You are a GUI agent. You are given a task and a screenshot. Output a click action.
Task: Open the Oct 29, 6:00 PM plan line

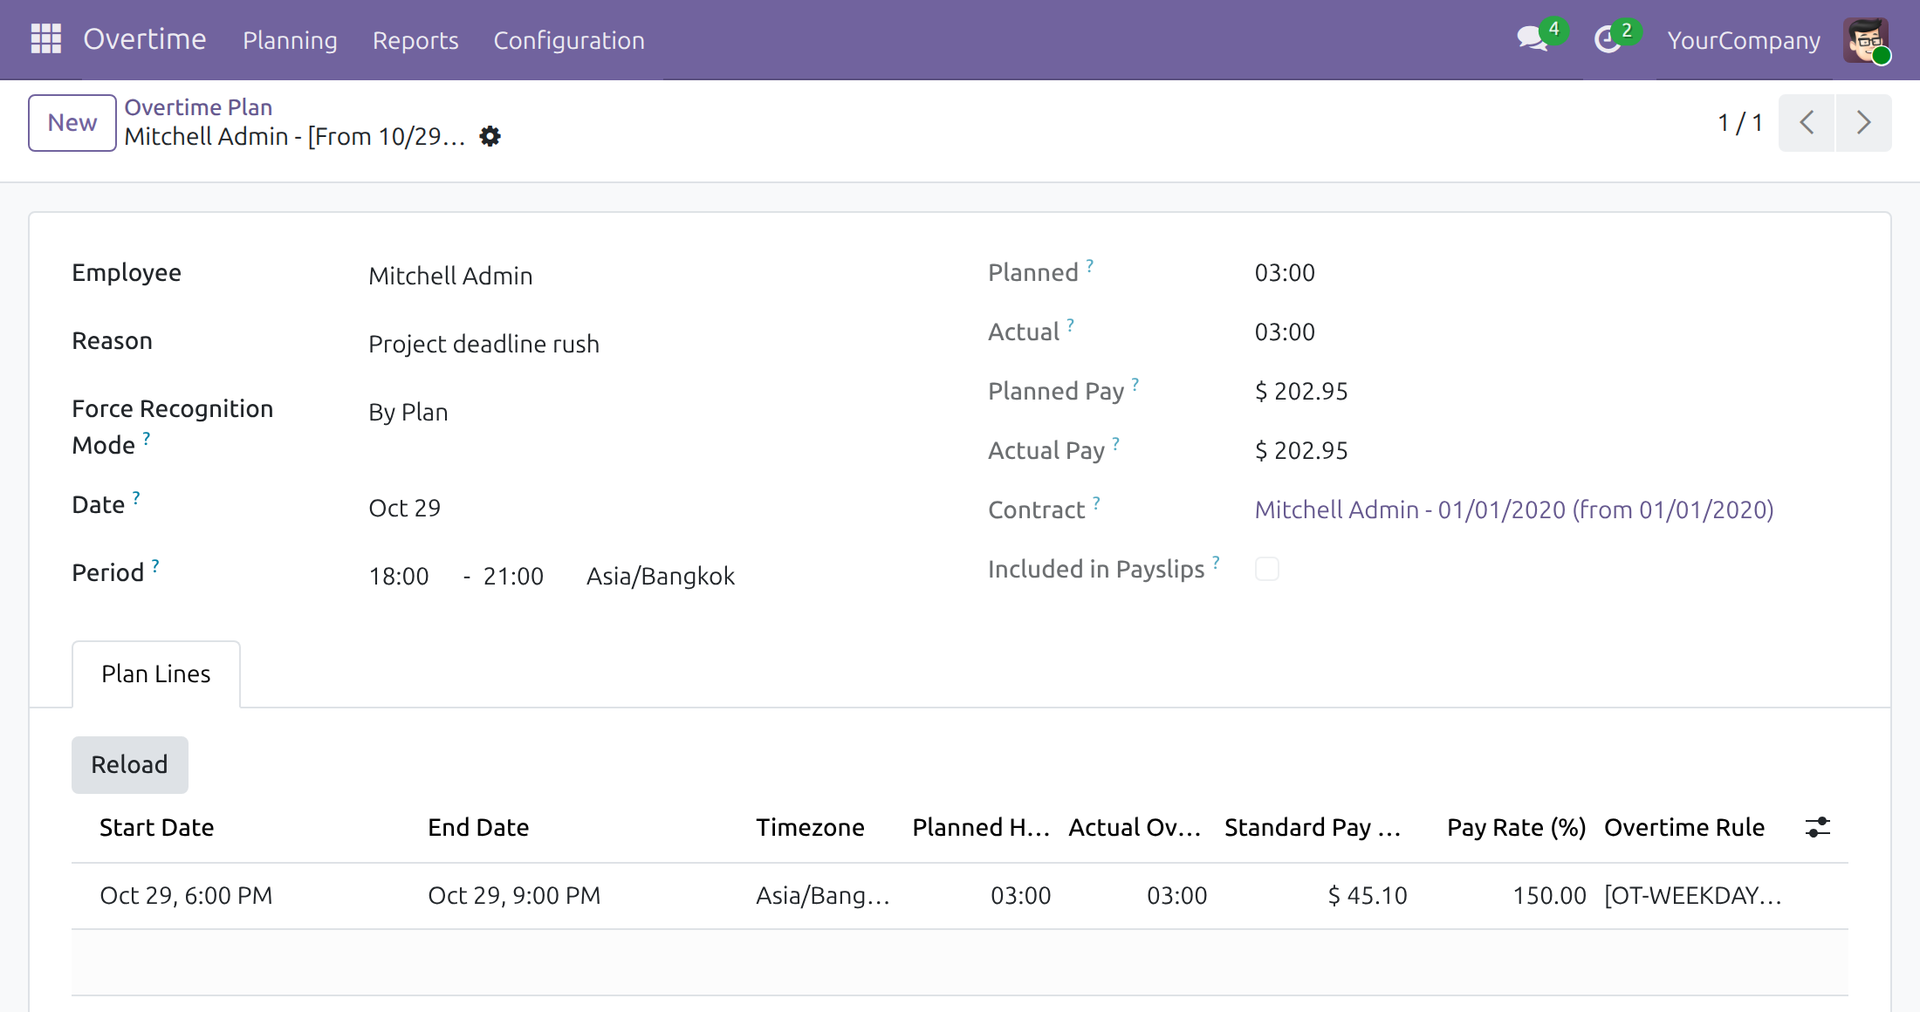point(186,896)
